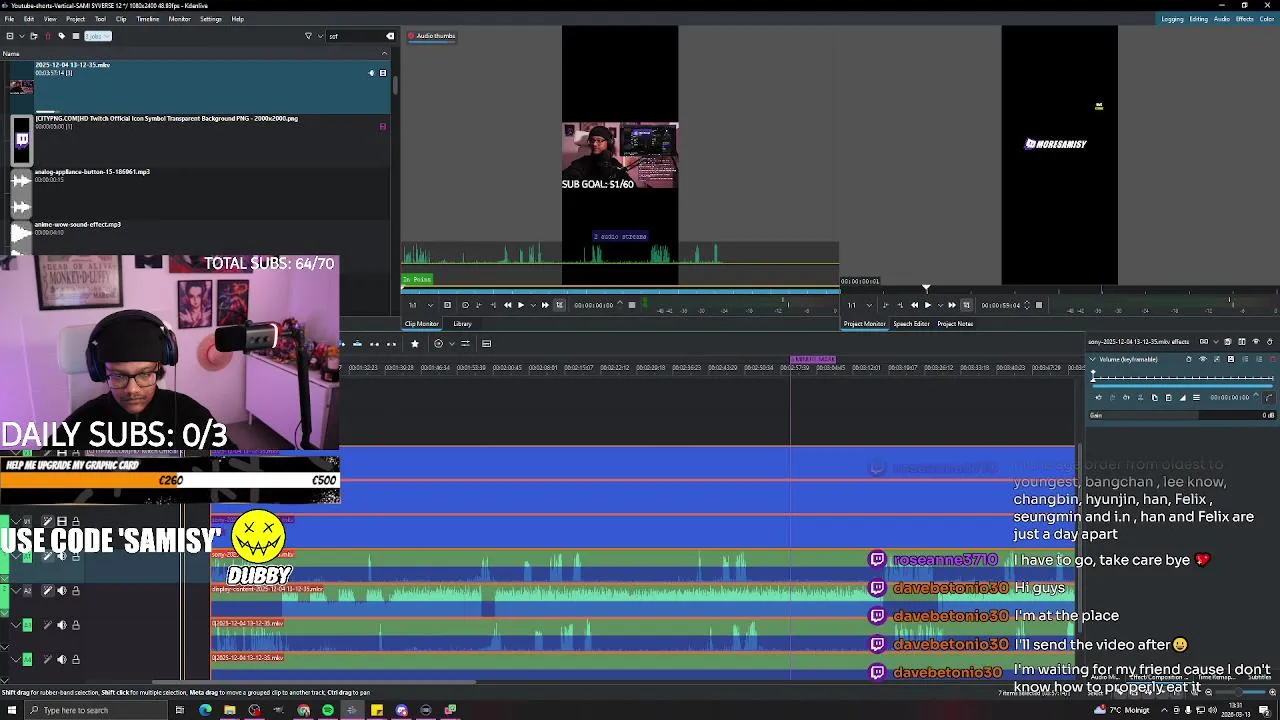Image resolution: width=1280 pixels, height=720 pixels.
Task: Click the set zone in icon in Clip Monitor
Action: pyautogui.click(x=478, y=305)
